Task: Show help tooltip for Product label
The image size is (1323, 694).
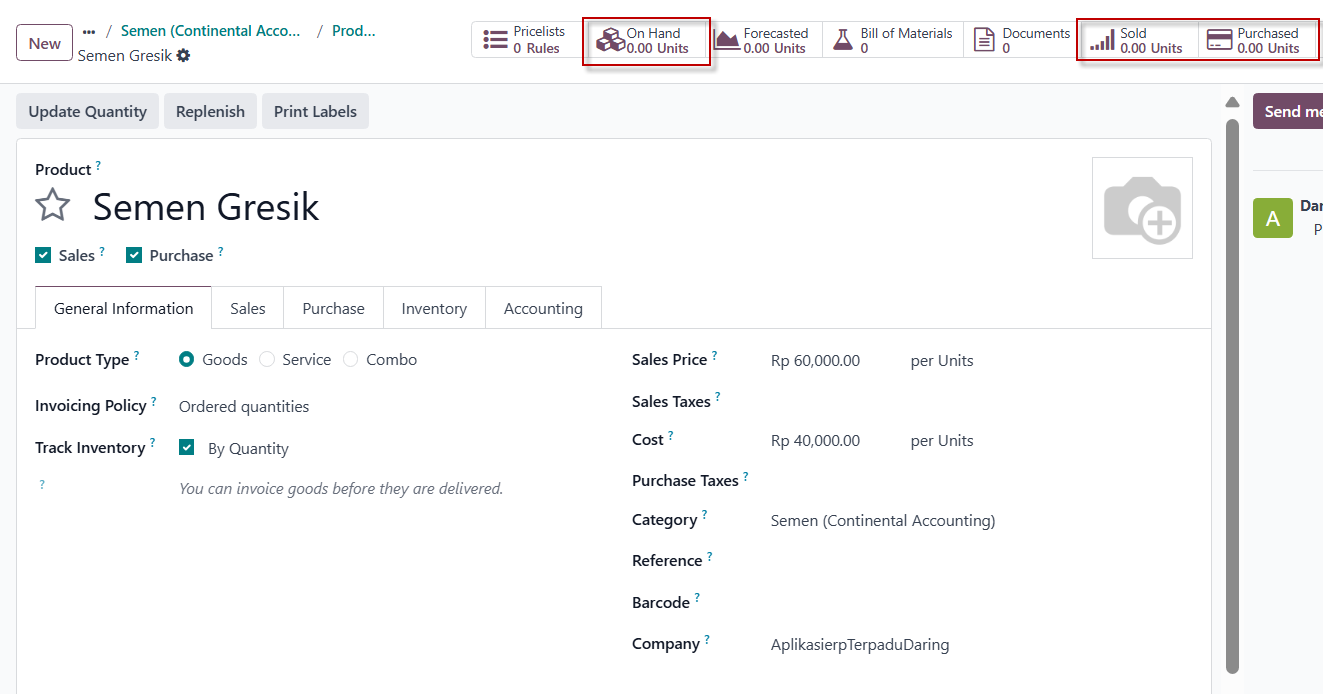Action: 98,165
